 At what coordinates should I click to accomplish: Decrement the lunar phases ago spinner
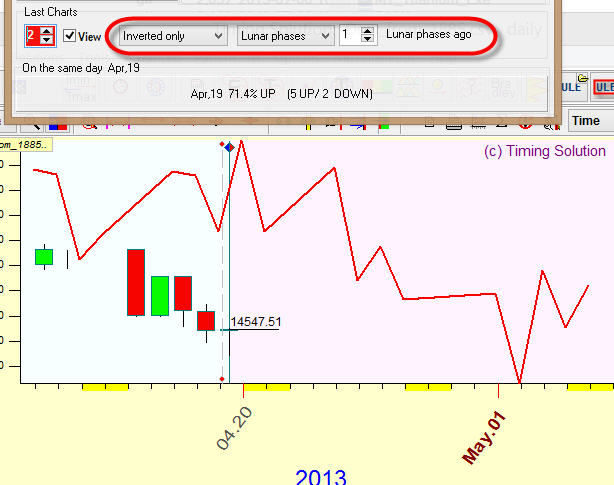[368, 41]
